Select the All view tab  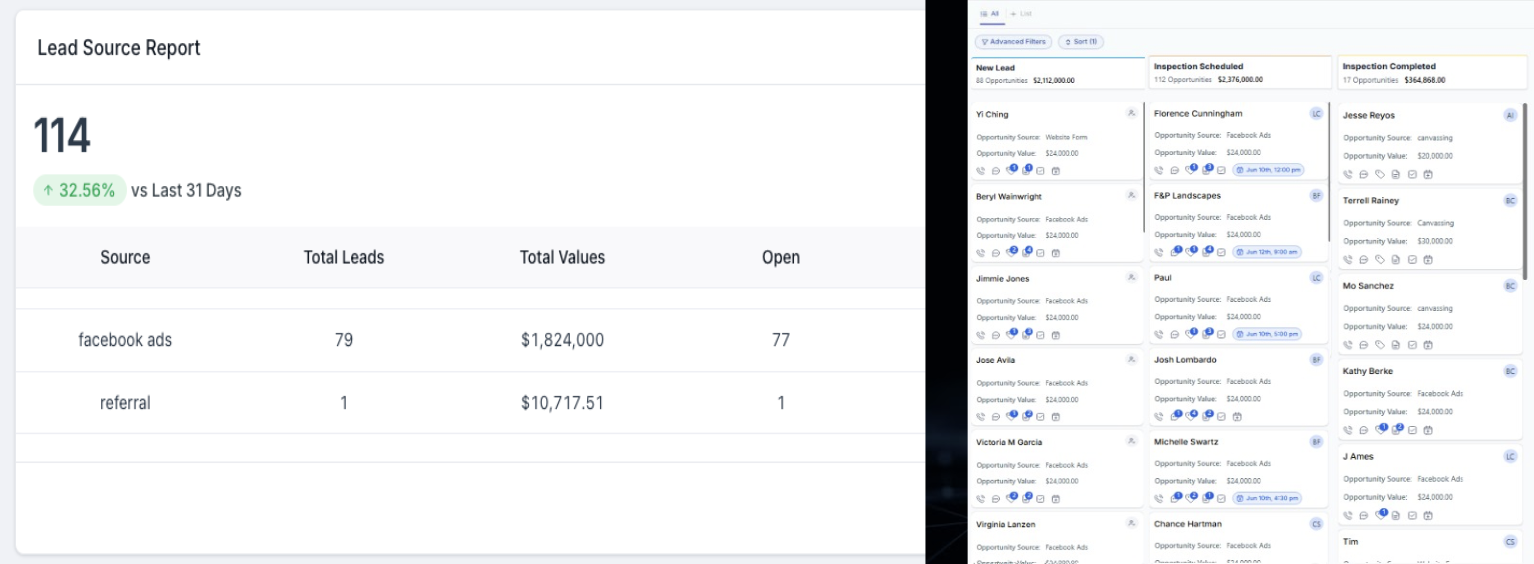click(x=990, y=13)
